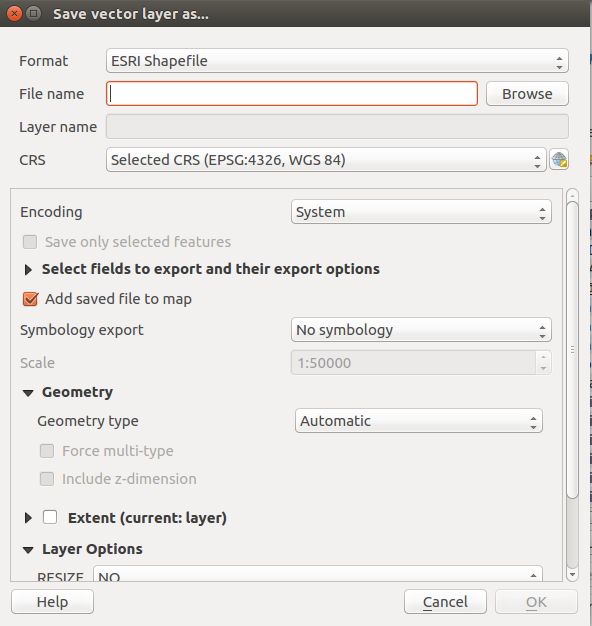Collapse the Layer Options section
The image size is (592, 626).
28,550
